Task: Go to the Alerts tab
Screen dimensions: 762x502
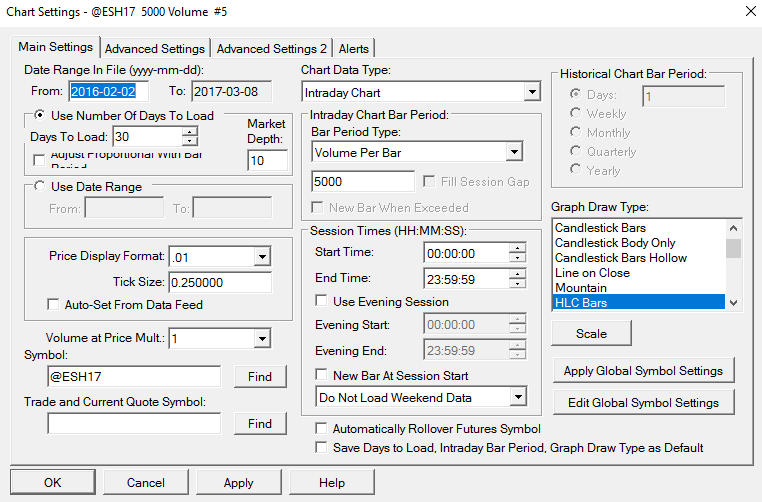Action: [x=354, y=49]
